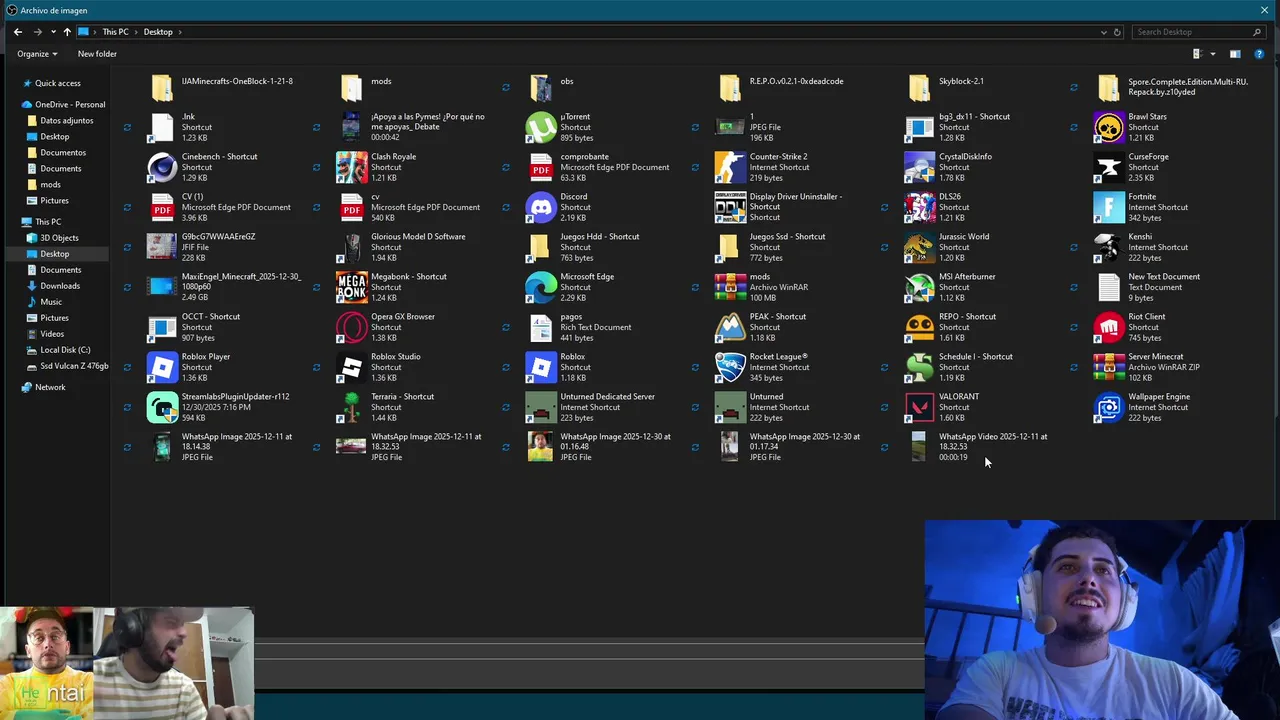
Task: Select the Skyblock-2.1 folder
Action: click(919, 87)
